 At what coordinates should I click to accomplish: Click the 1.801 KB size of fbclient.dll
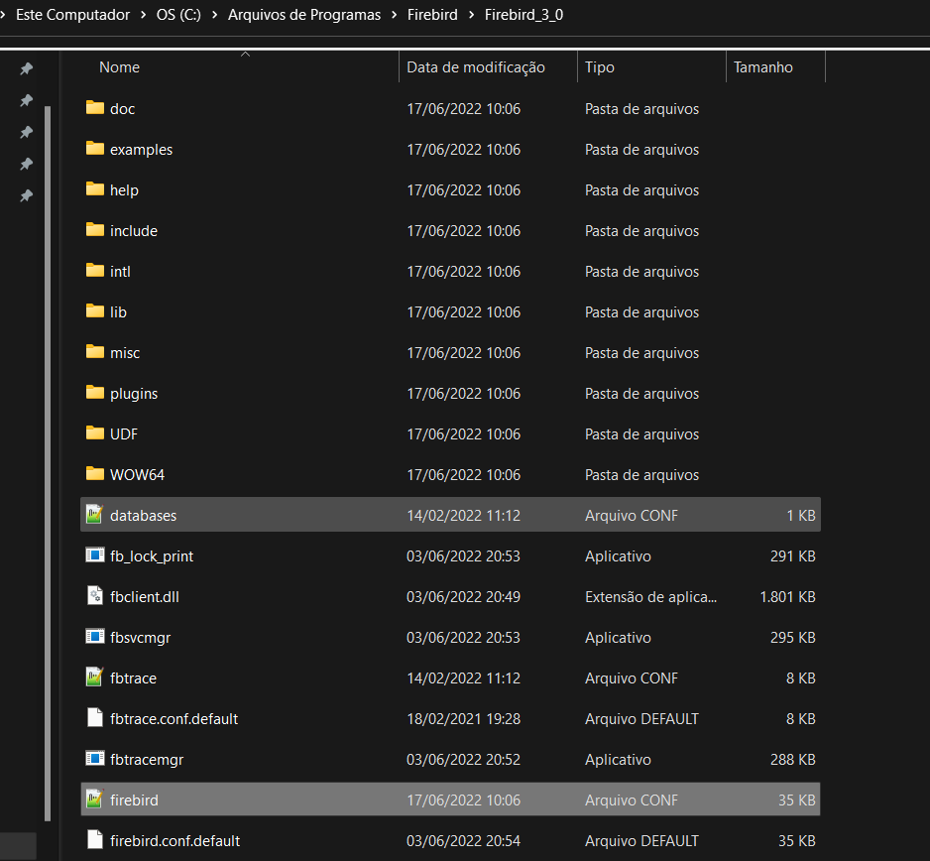coord(787,597)
